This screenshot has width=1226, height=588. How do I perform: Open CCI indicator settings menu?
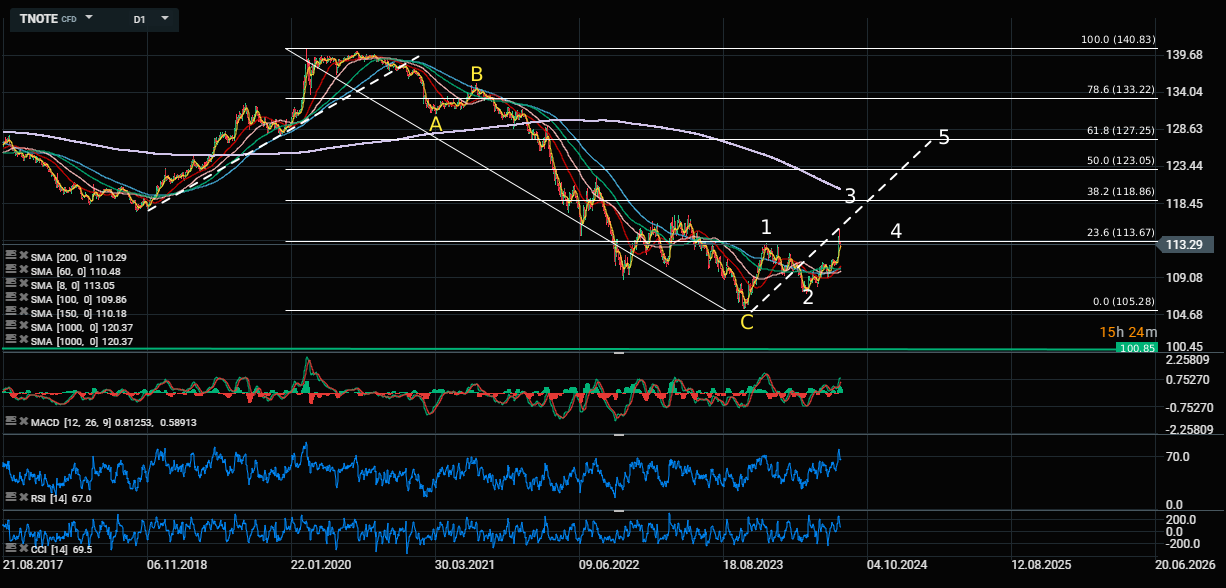[x=10, y=550]
